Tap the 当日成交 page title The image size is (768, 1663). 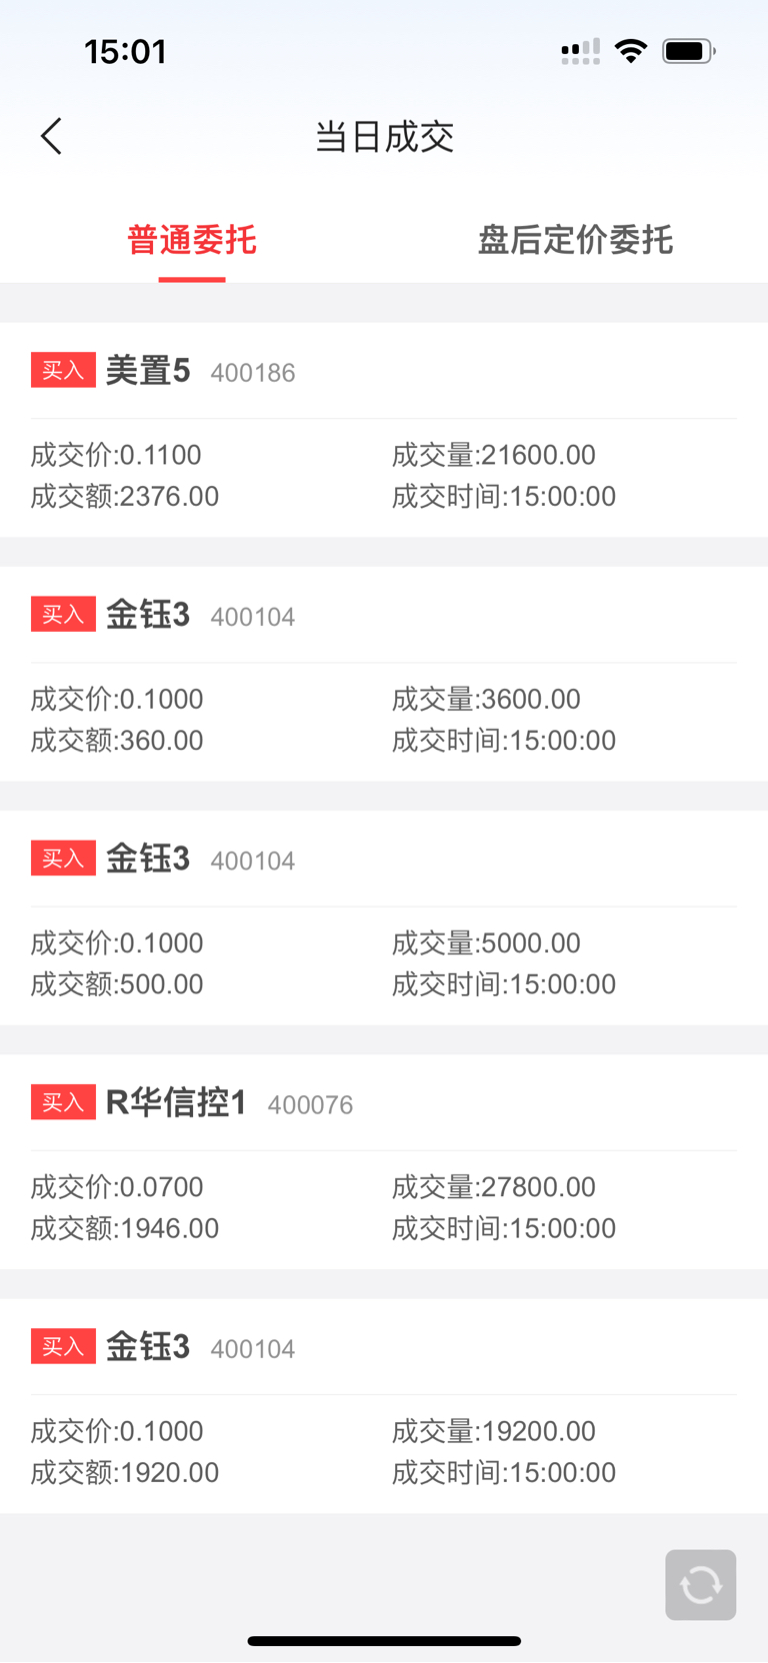point(384,137)
